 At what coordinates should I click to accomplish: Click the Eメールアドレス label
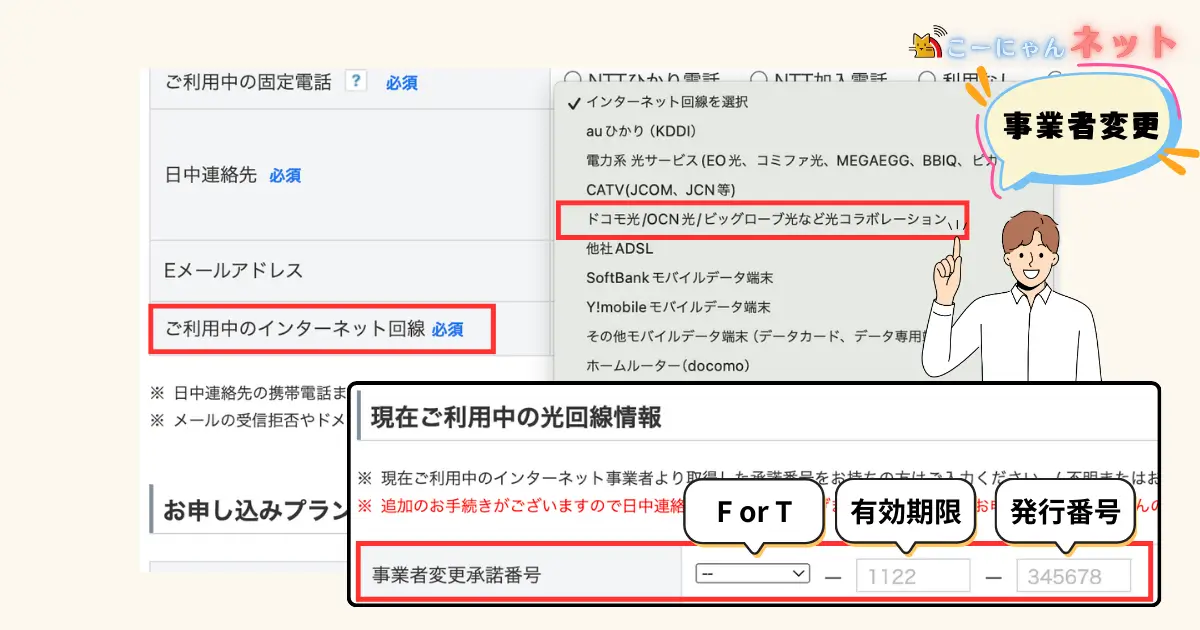tap(233, 271)
